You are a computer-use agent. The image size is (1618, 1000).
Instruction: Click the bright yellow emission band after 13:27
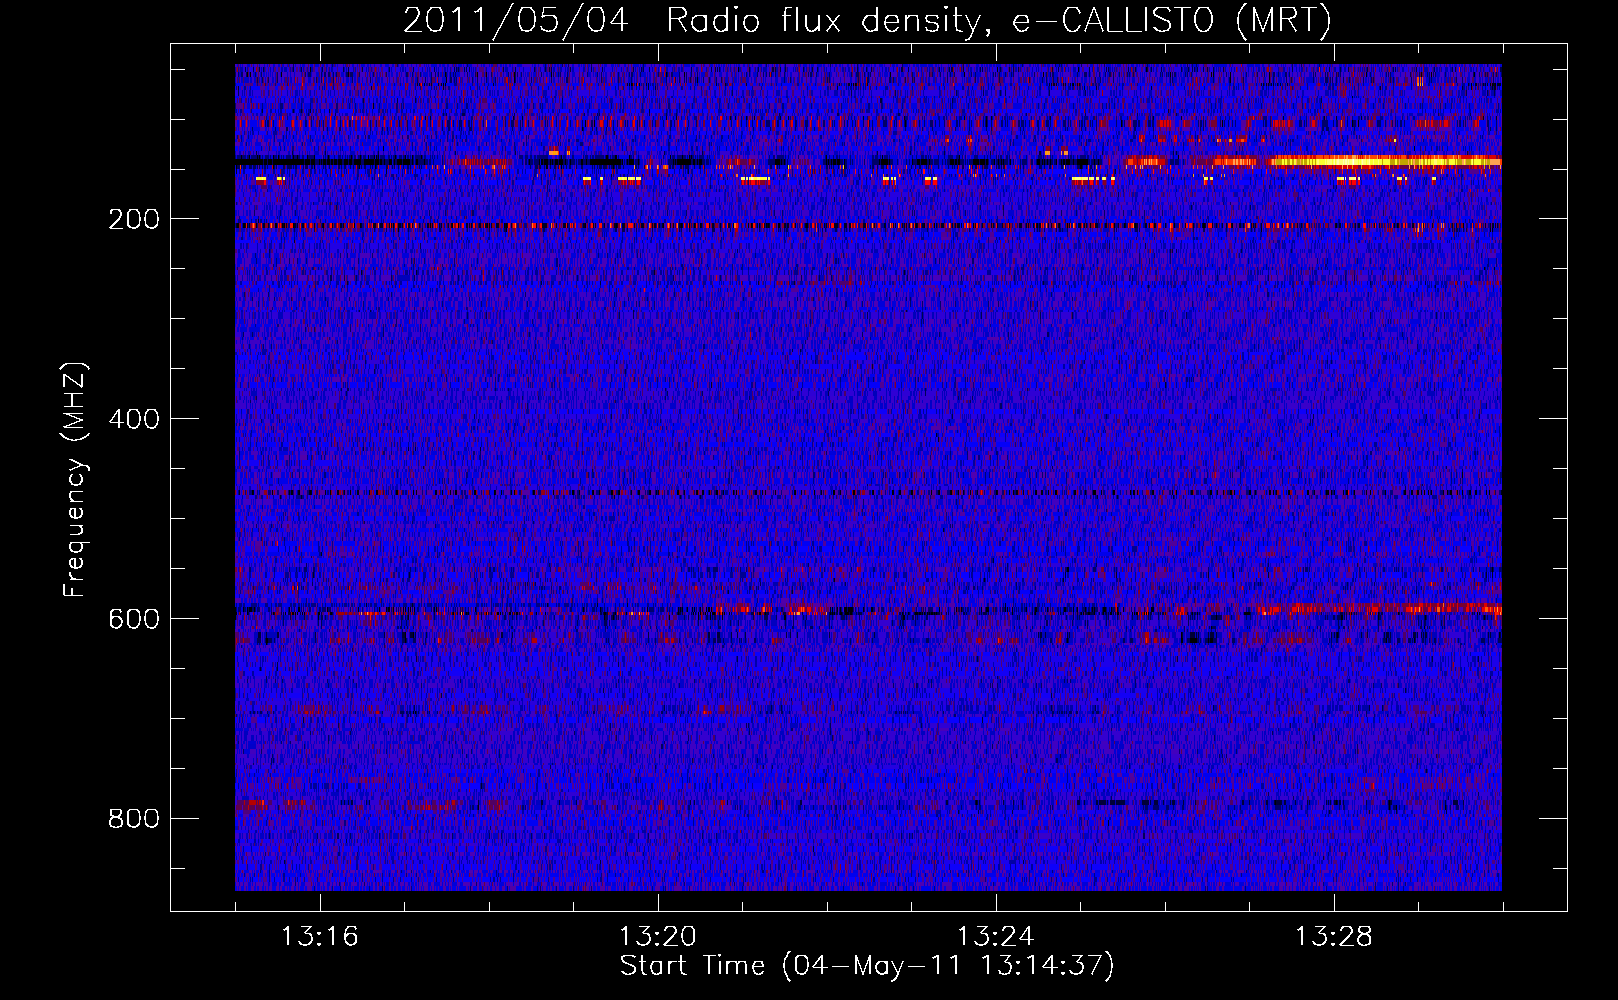pos(1385,160)
